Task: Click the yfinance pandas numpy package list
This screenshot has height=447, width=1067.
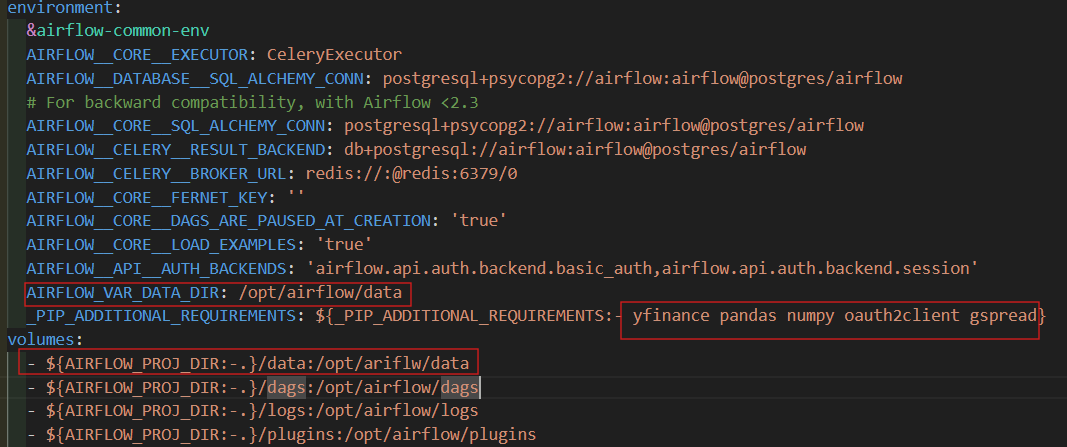Action: [834, 316]
